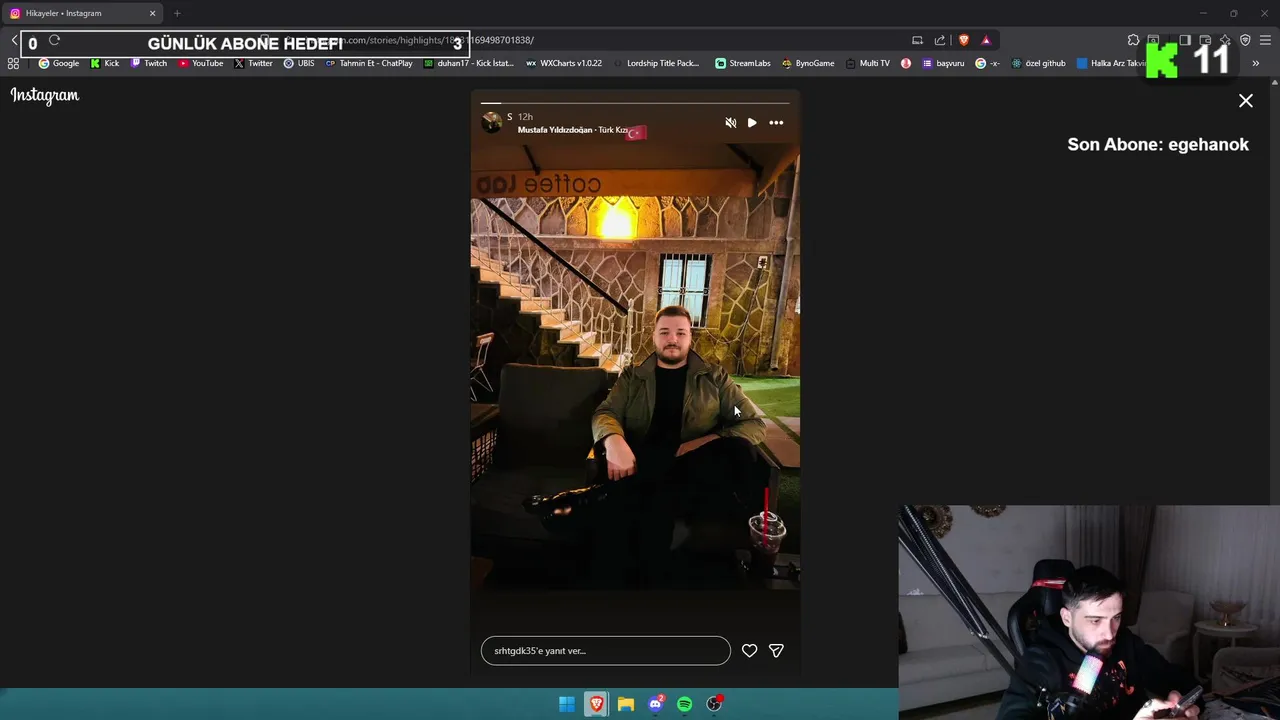Open OBS Studio from taskbar

tap(714, 704)
